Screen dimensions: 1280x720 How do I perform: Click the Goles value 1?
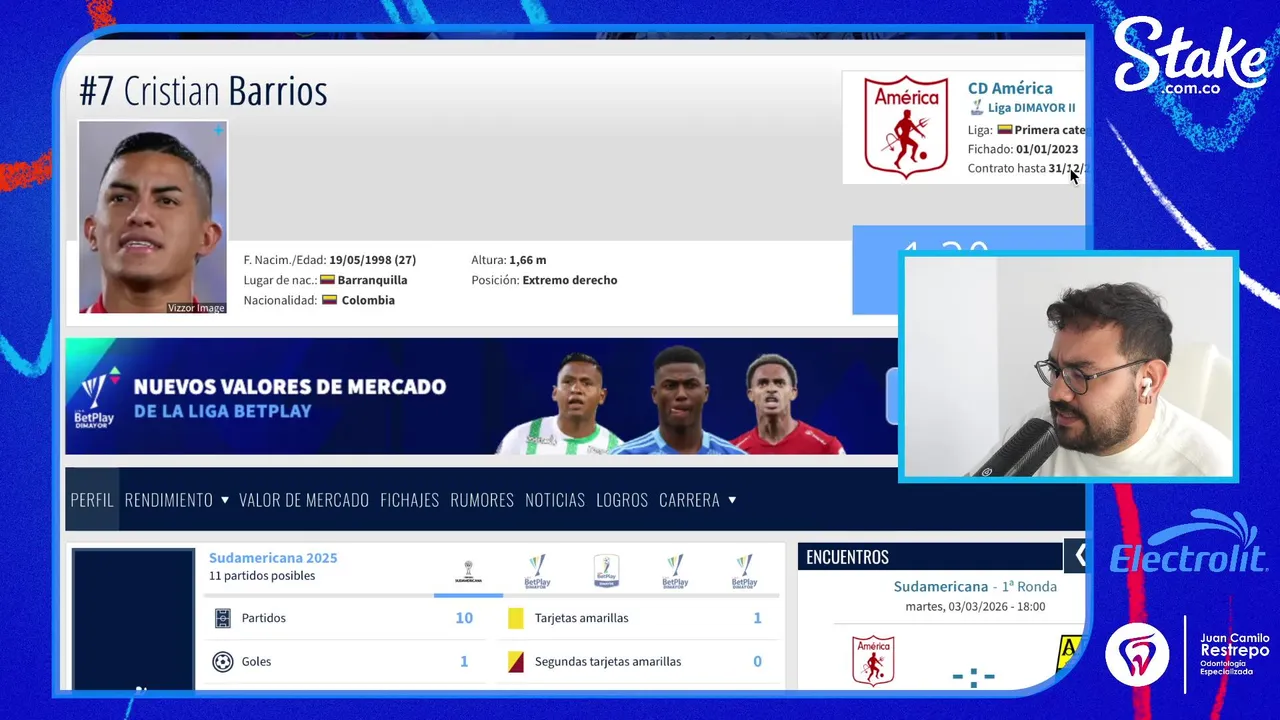tap(464, 661)
